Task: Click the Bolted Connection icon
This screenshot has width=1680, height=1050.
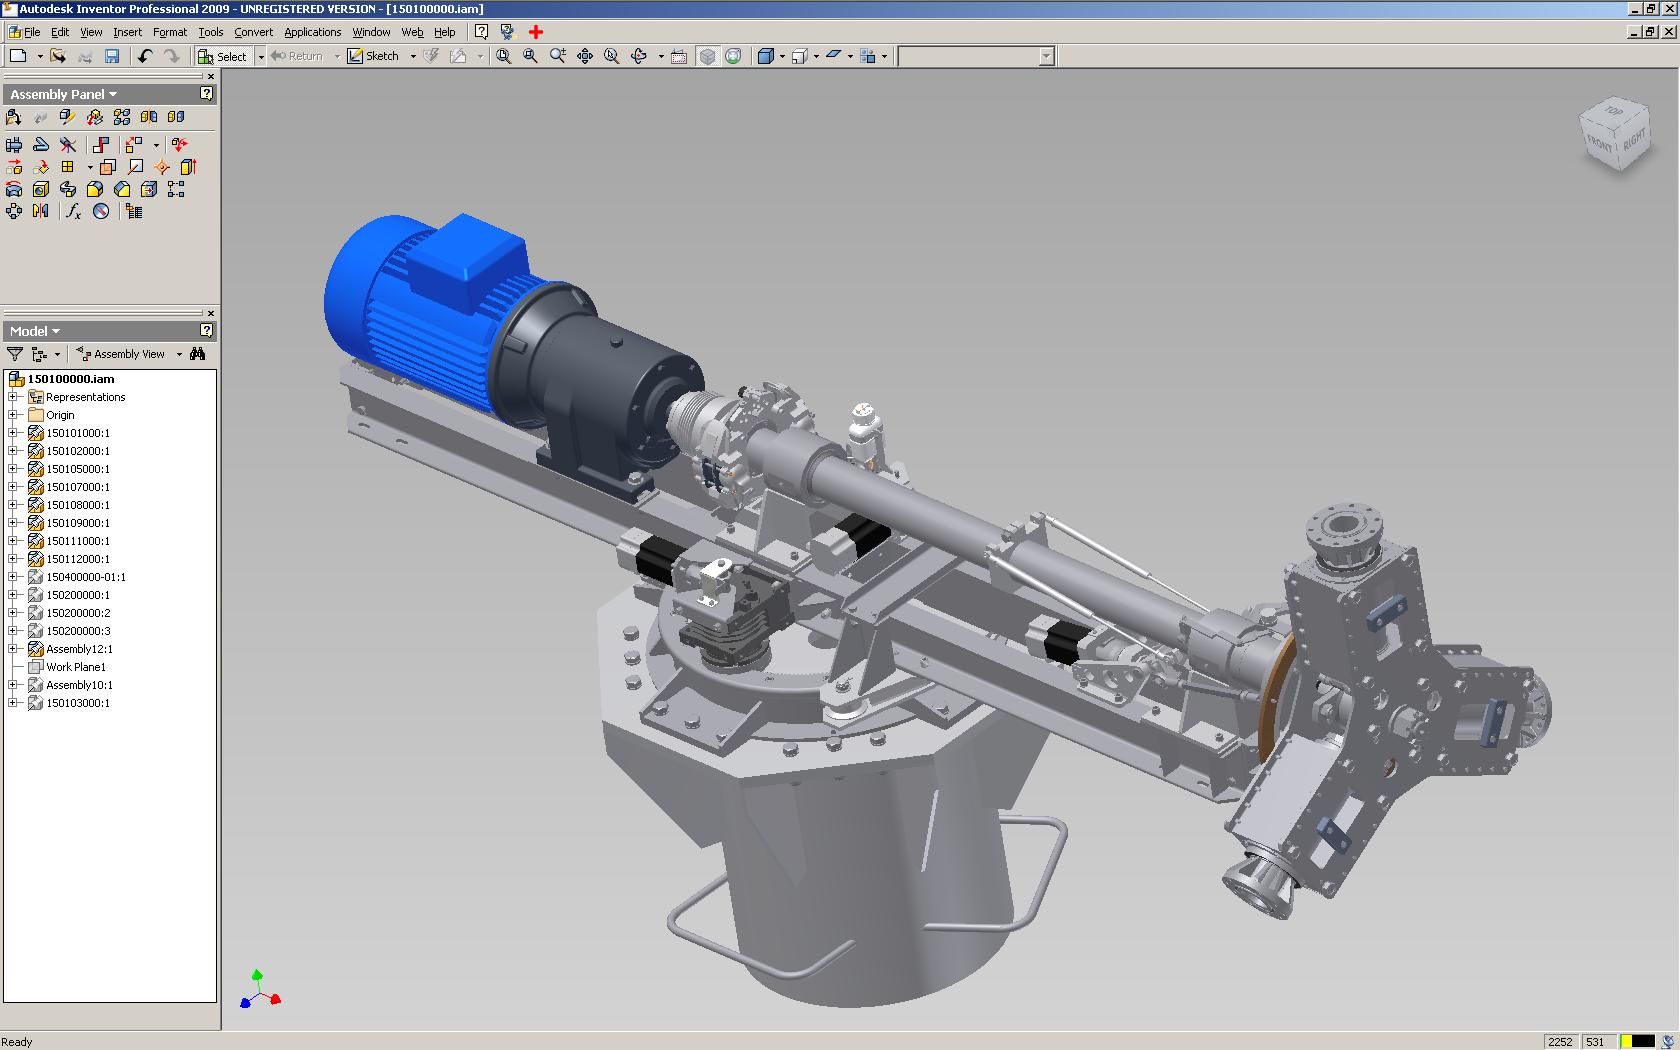Action: [x=14, y=145]
